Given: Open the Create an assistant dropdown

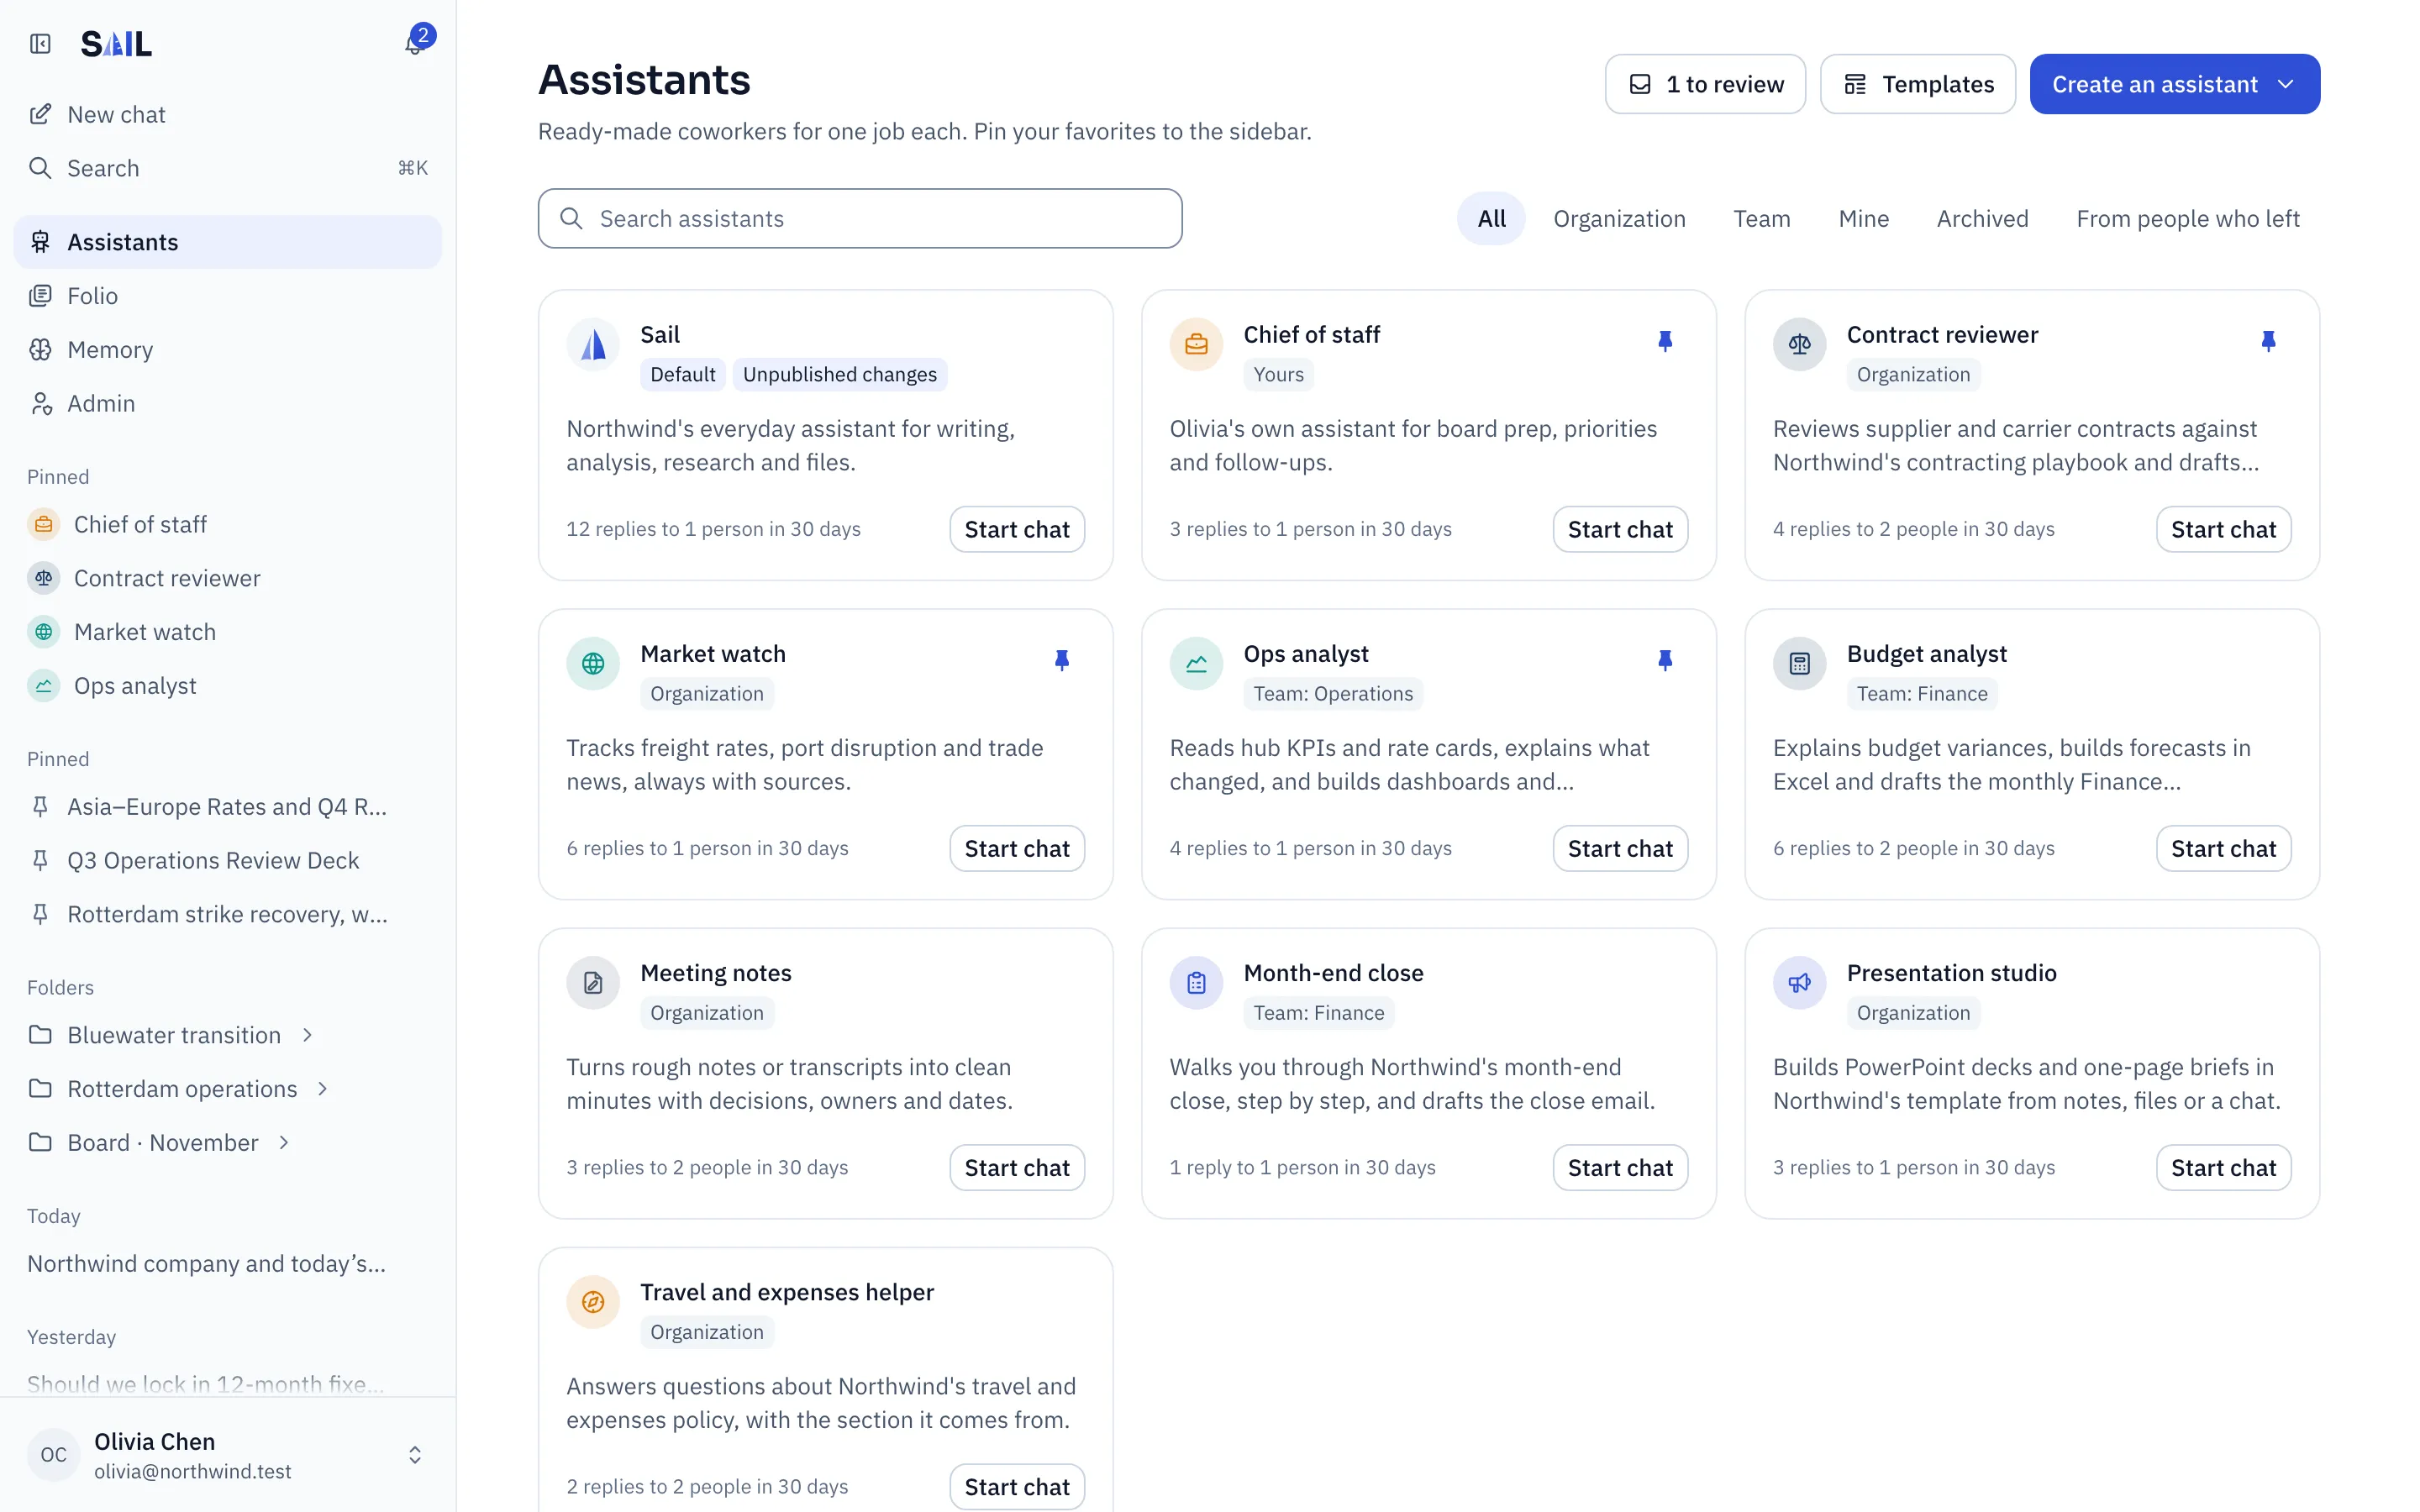Looking at the screenshot, I should click(2174, 84).
